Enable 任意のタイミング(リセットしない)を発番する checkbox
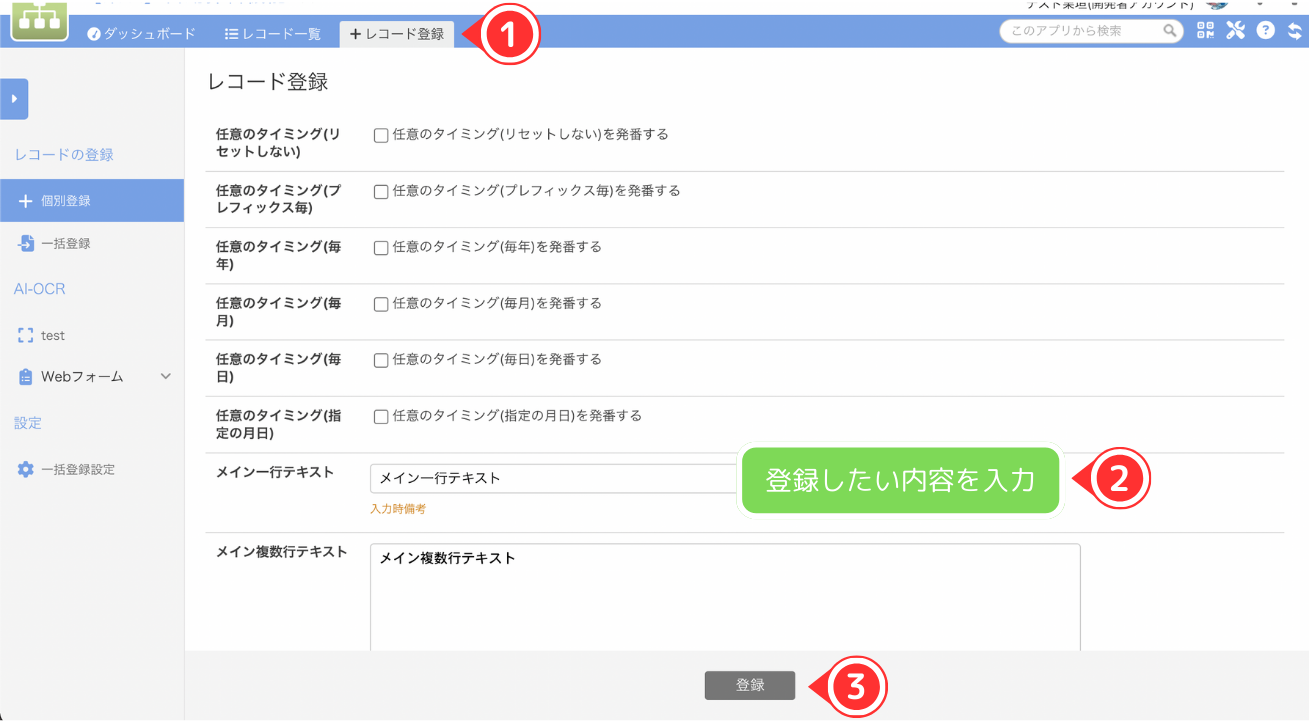The height and width of the screenshot is (721, 1310). click(x=381, y=134)
